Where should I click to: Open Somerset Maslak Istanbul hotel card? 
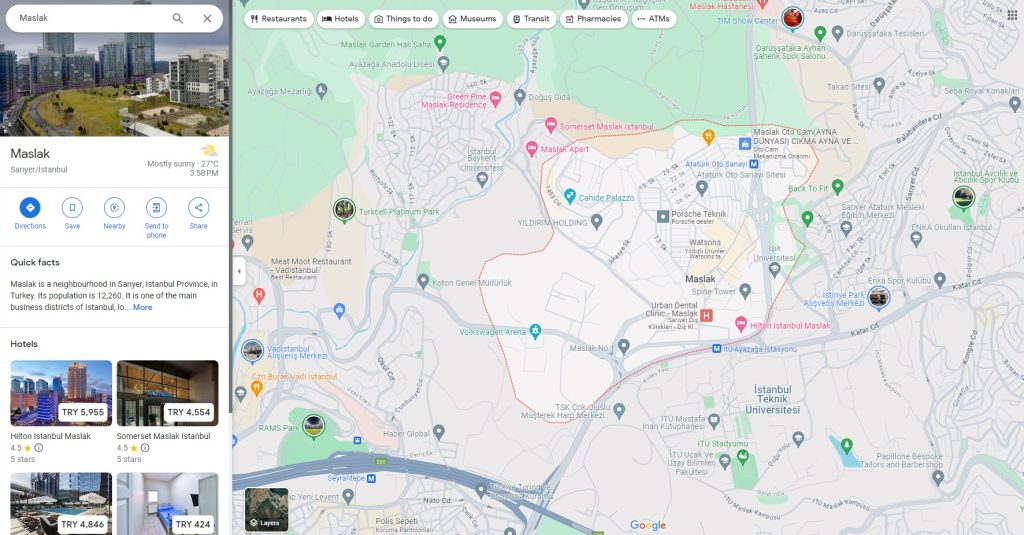pos(168,410)
